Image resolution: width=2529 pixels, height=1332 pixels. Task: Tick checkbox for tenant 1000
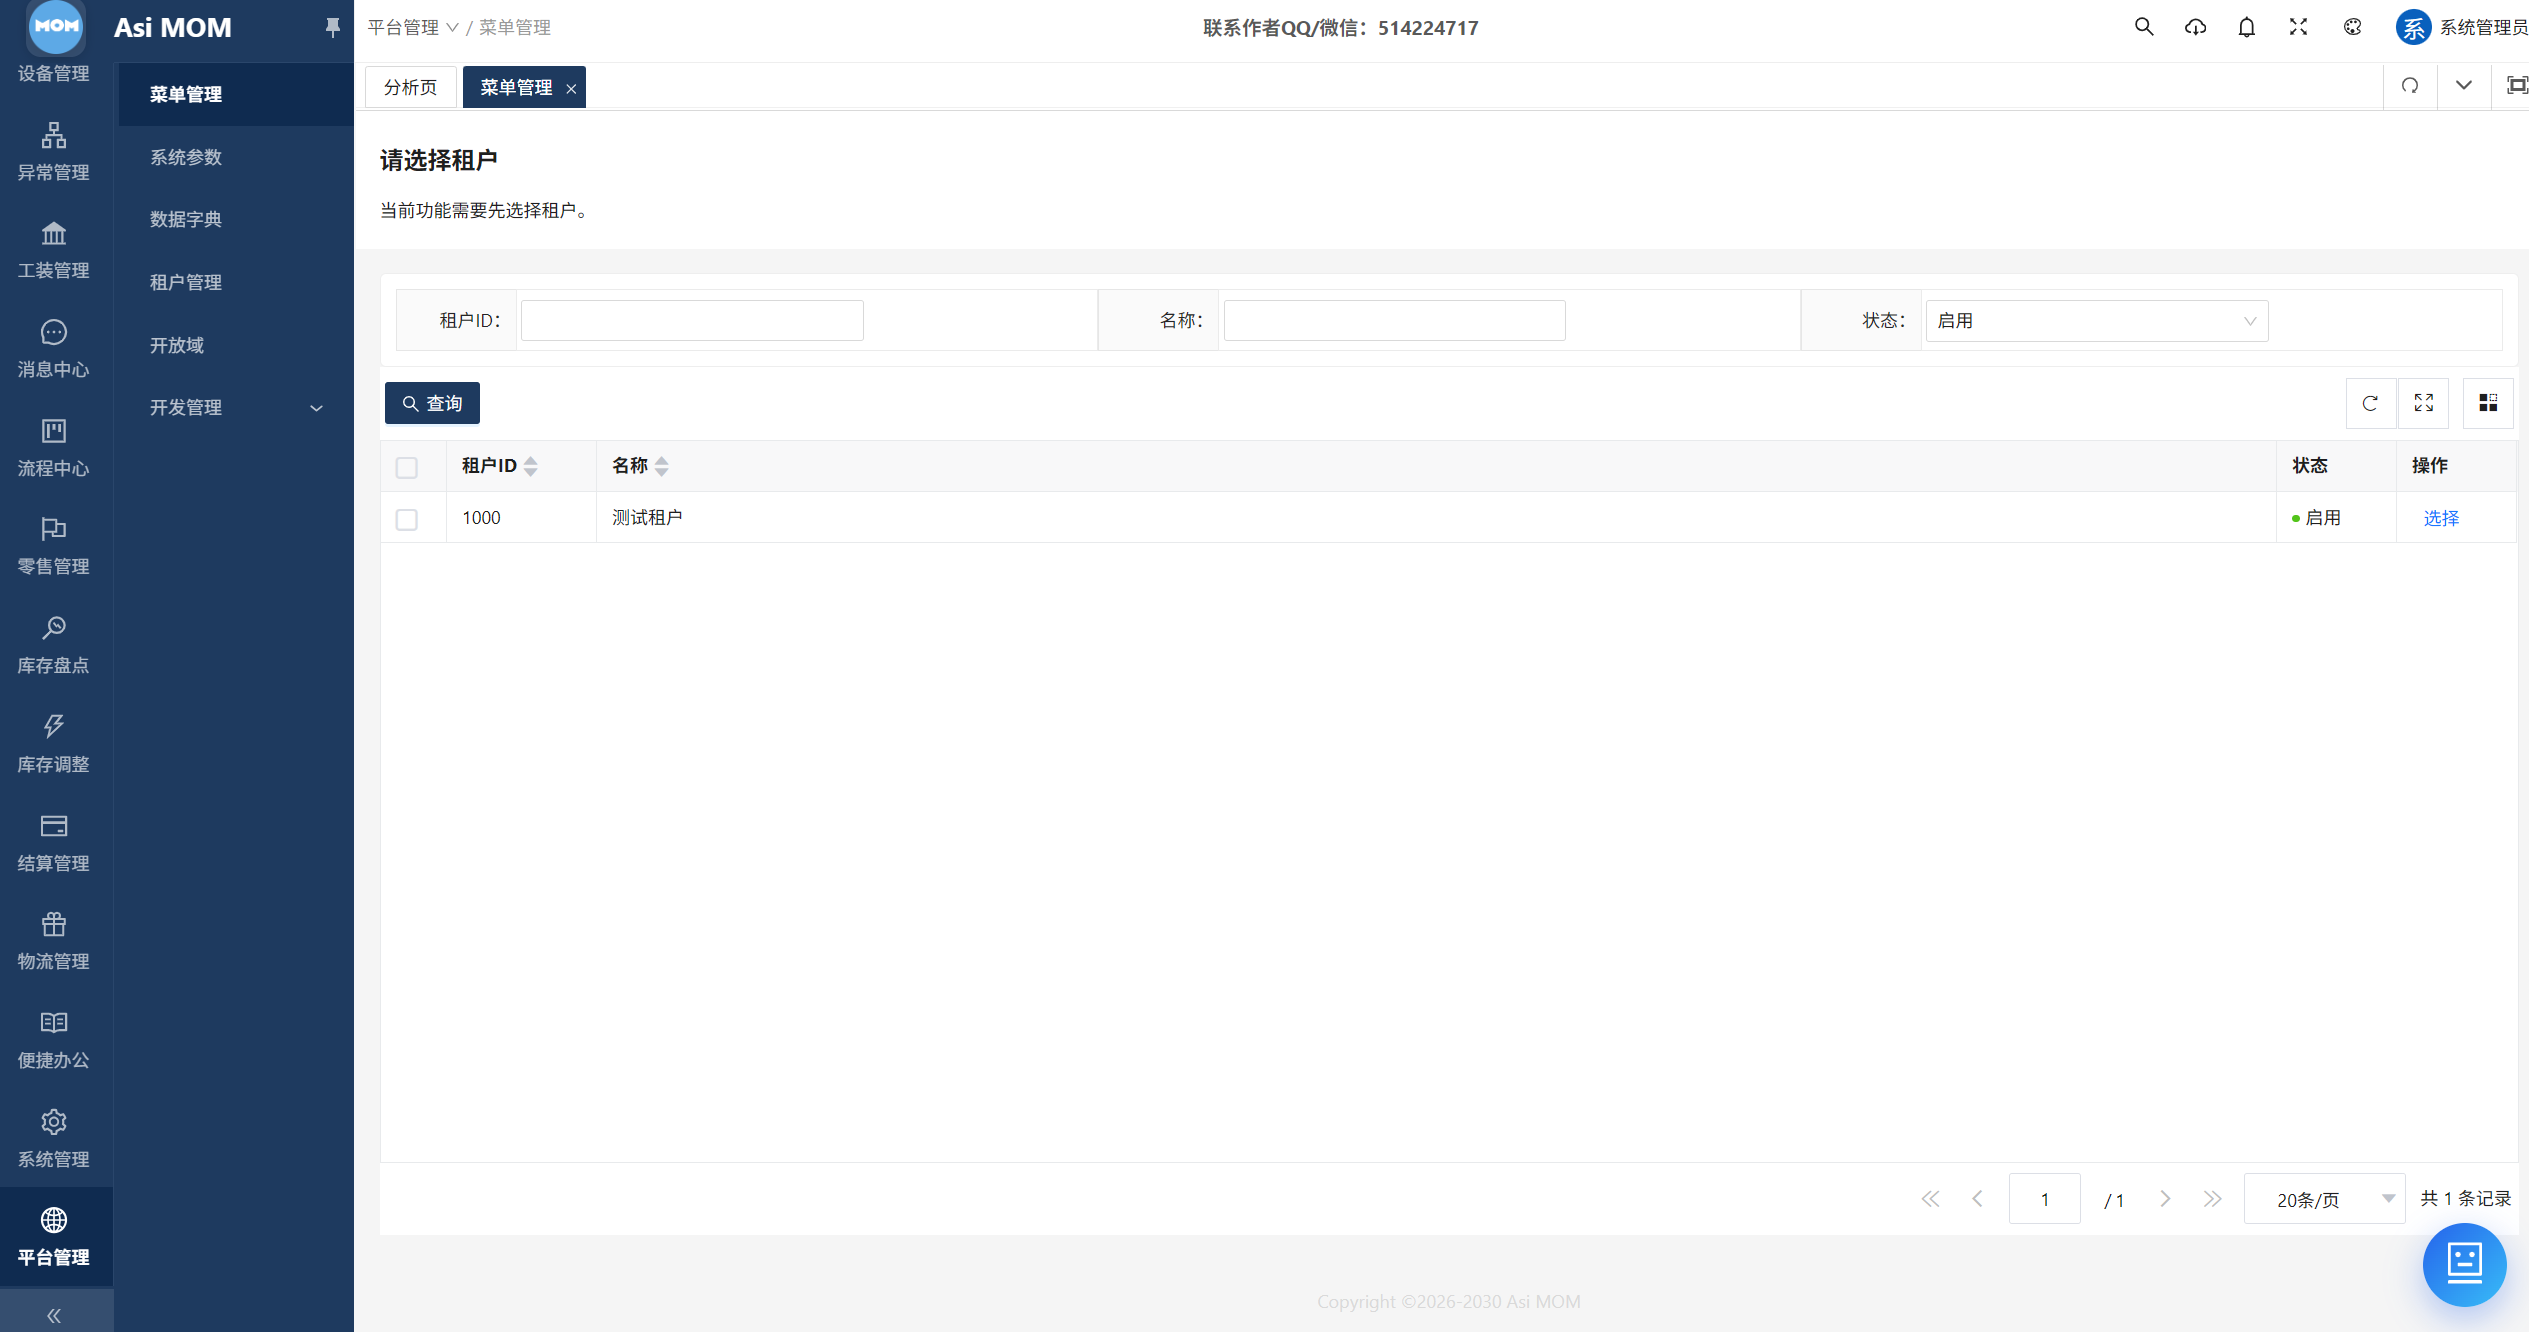(x=406, y=519)
